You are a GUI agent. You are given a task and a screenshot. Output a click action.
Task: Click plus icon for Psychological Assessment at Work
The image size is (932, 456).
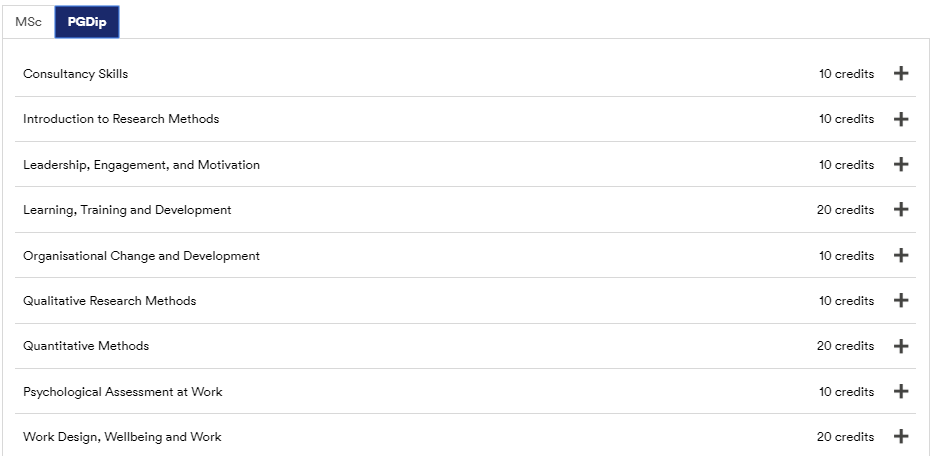pyautogui.click(x=901, y=391)
